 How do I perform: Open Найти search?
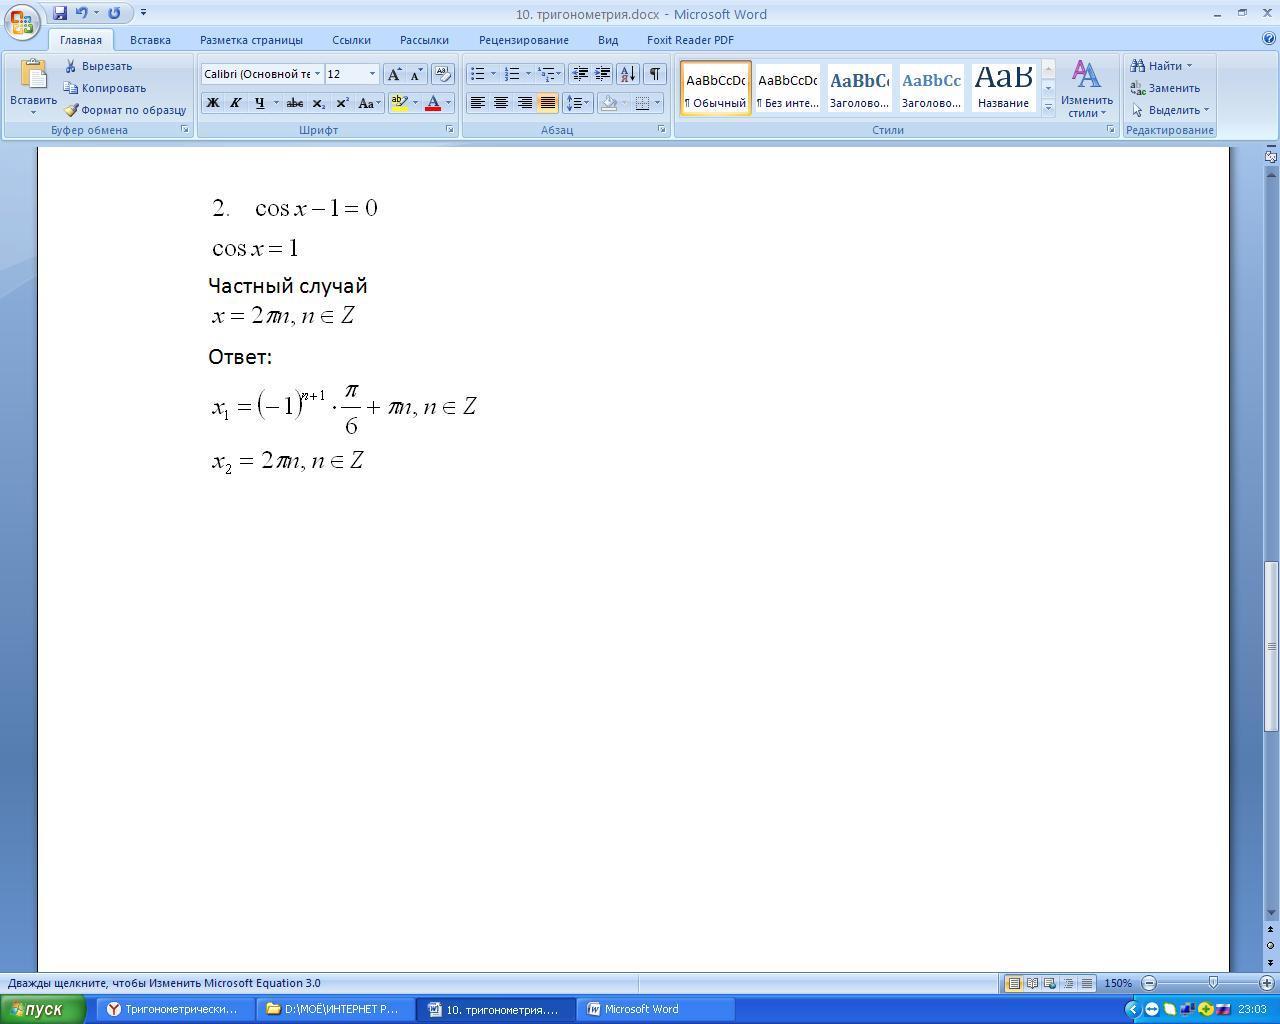[x=1160, y=66]
